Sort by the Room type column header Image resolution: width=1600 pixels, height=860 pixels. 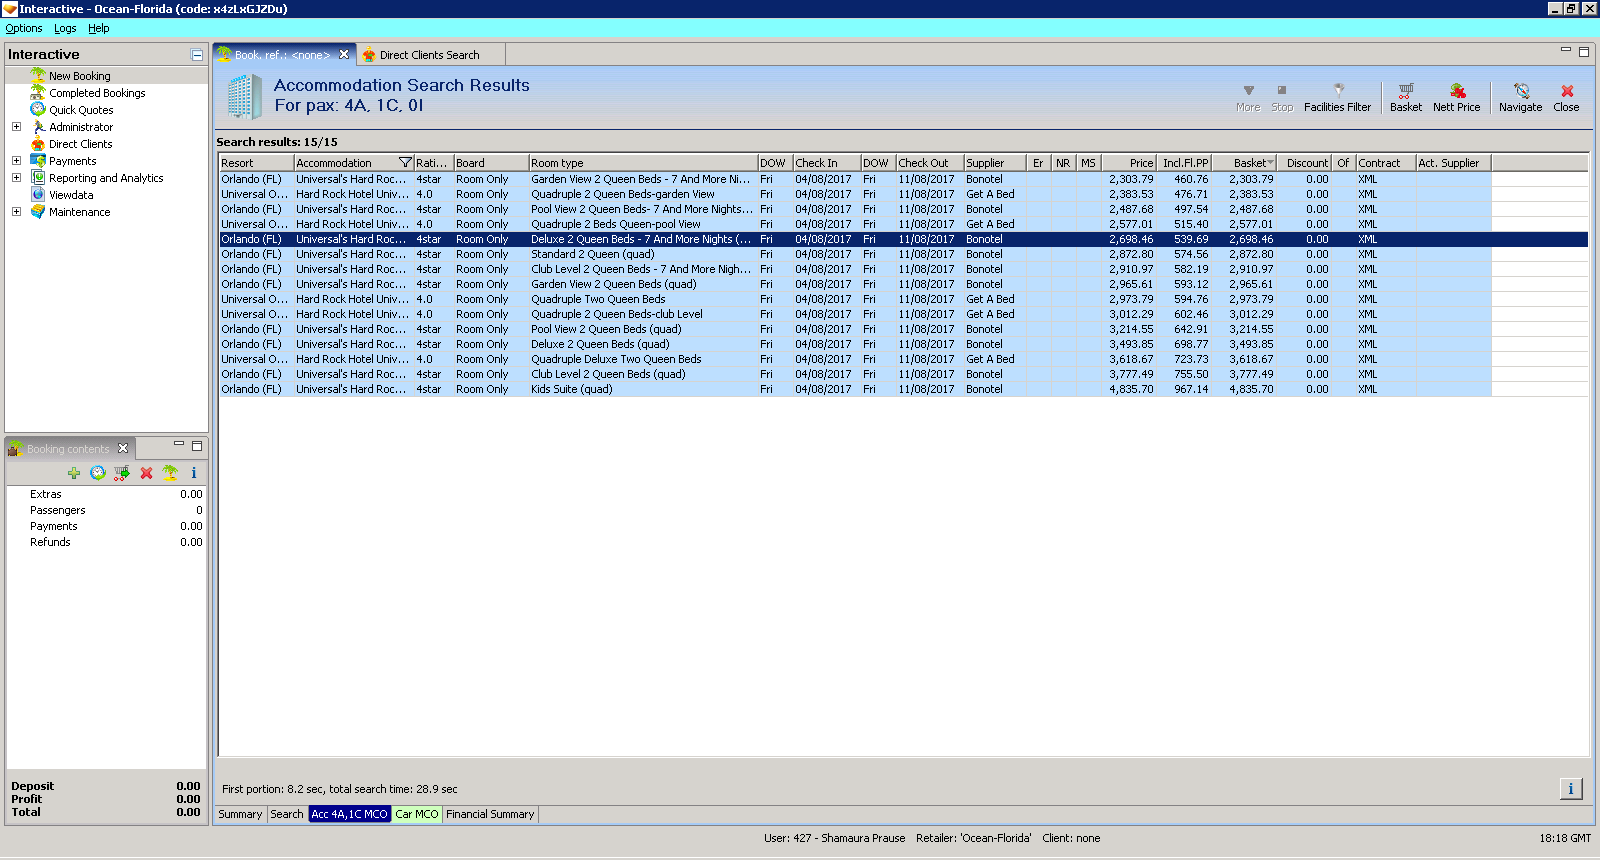tap(643, 163)
